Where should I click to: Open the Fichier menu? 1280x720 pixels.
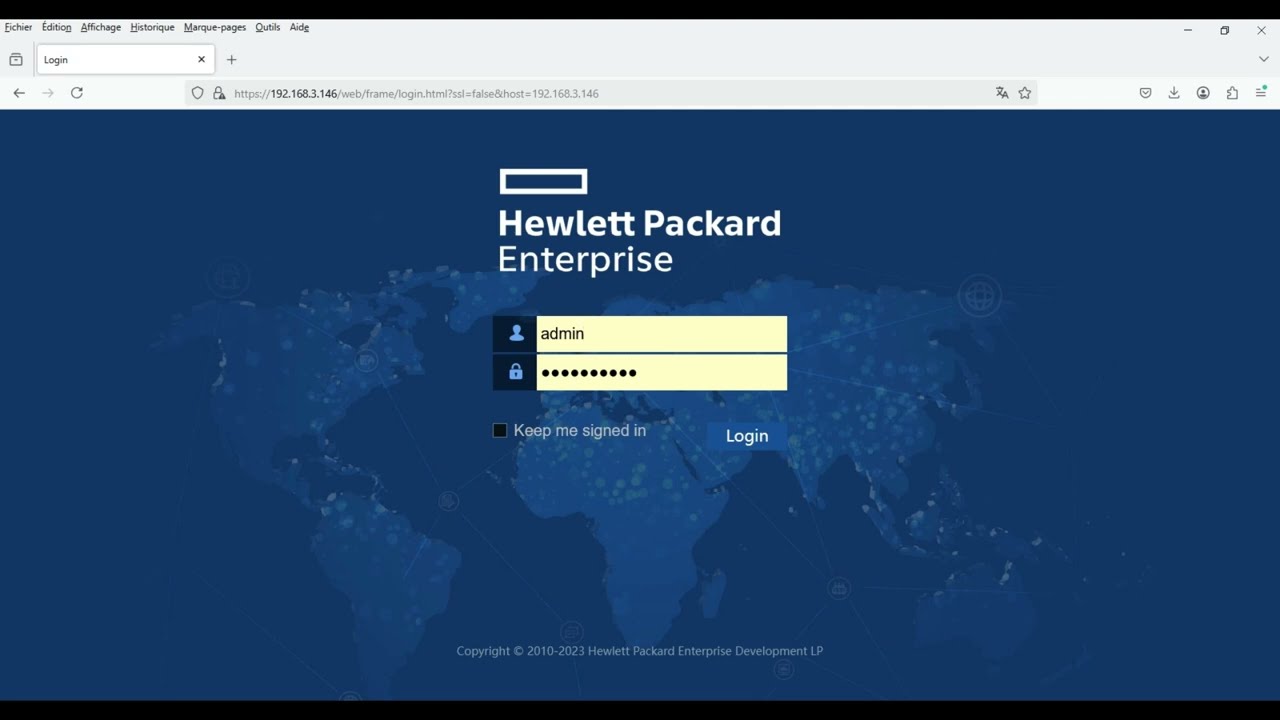(x=18, y=27)
